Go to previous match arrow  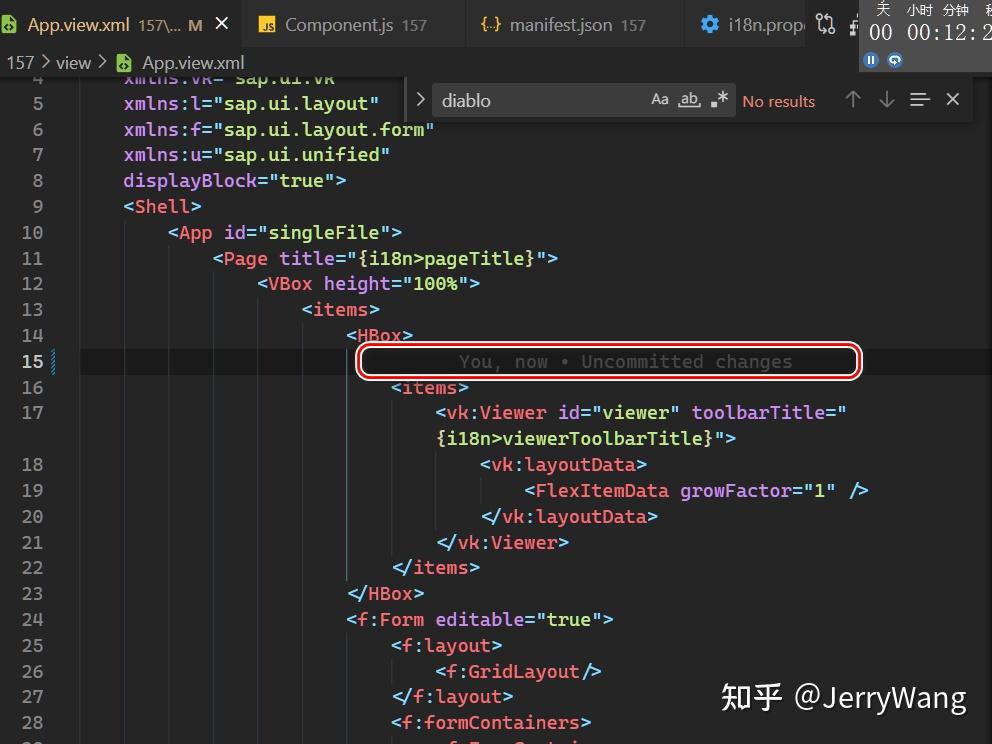853,99
